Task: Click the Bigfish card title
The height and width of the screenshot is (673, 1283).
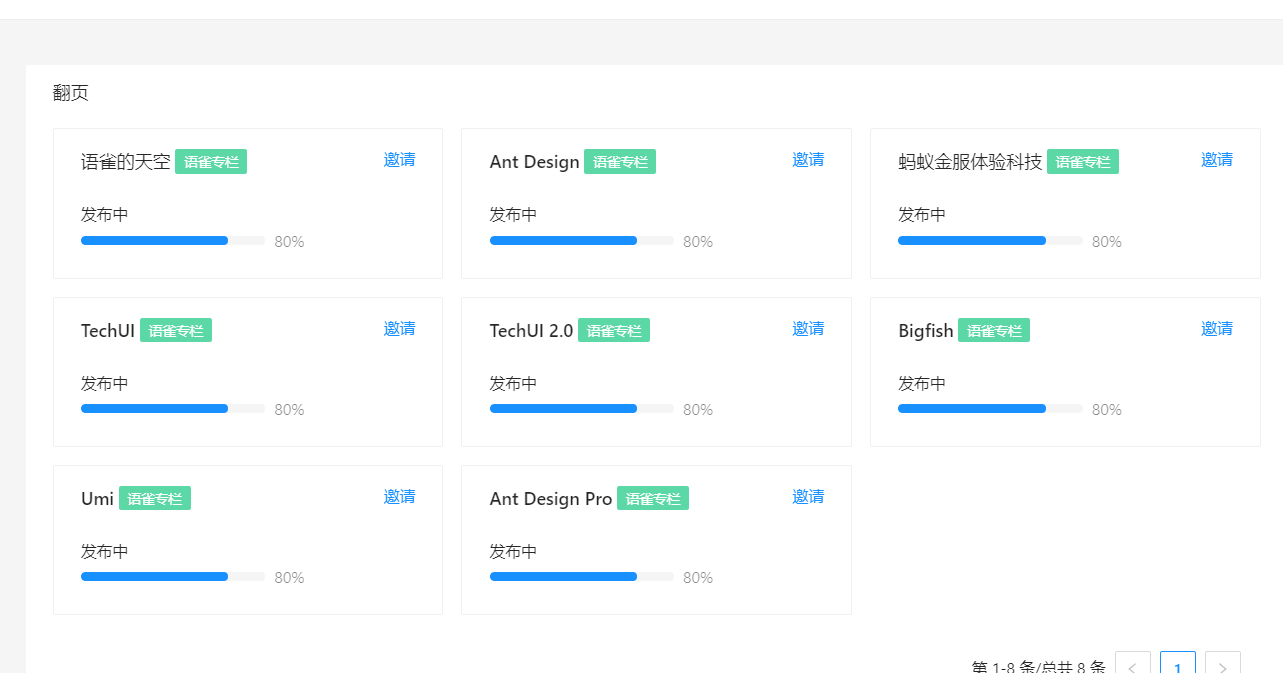Action: tap(926, 330)
